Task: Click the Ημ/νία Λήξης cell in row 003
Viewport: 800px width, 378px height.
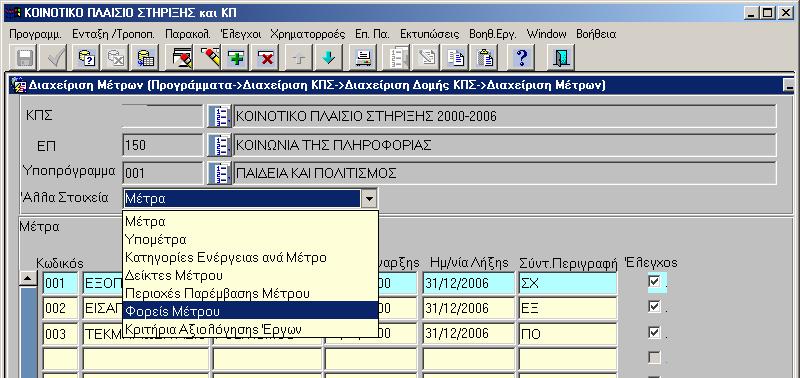Action: (469, 334)
